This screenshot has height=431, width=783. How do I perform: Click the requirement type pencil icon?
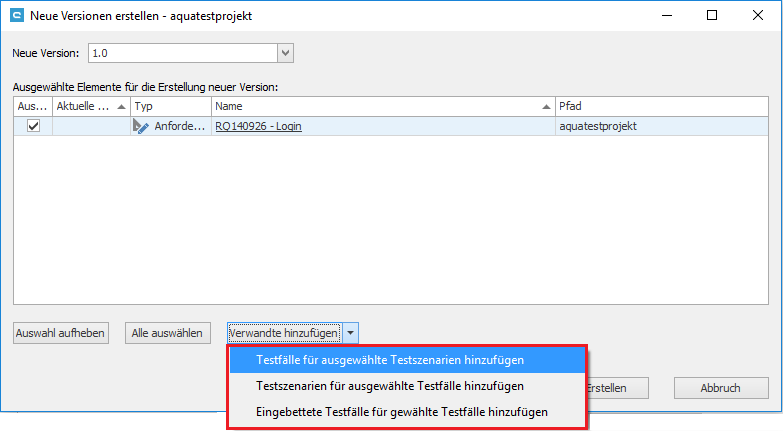click(141, 127)
